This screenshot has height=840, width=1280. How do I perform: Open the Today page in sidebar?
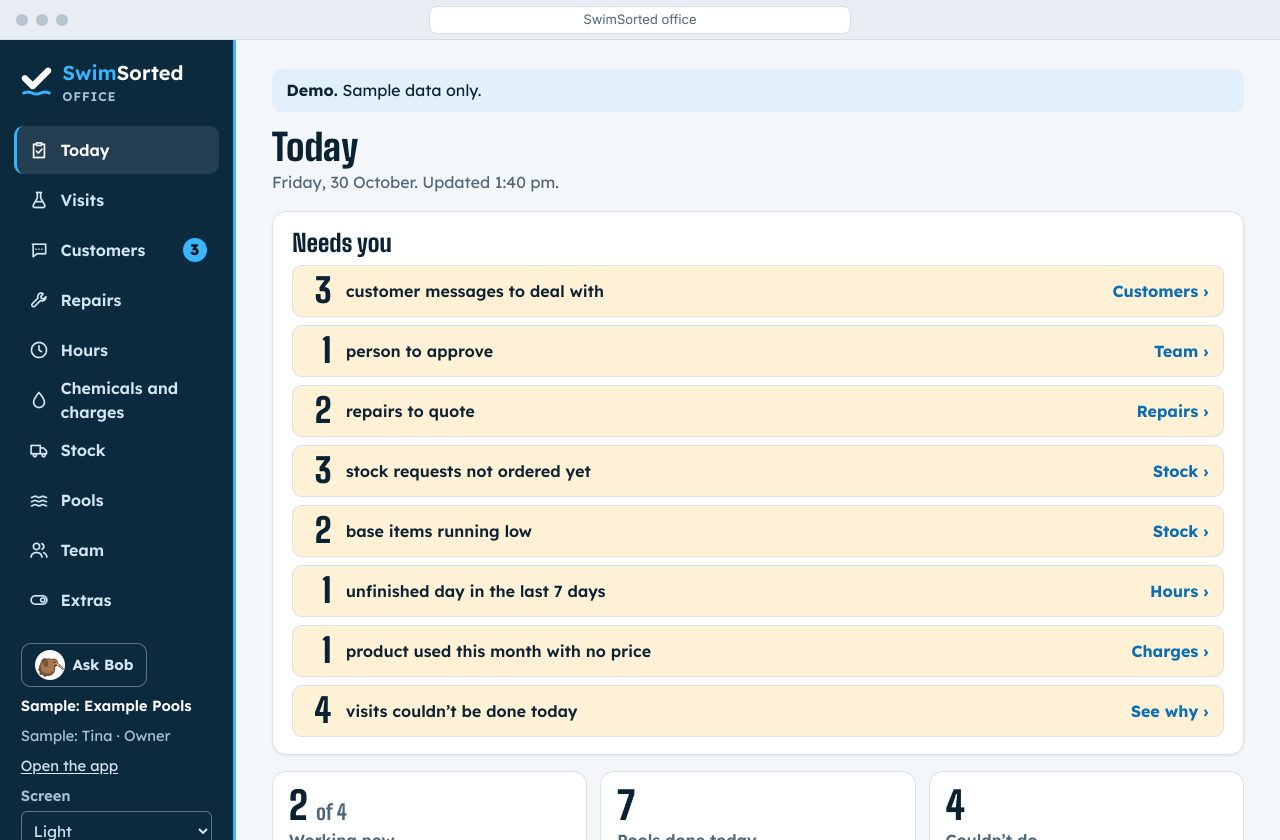click(117, 150)
